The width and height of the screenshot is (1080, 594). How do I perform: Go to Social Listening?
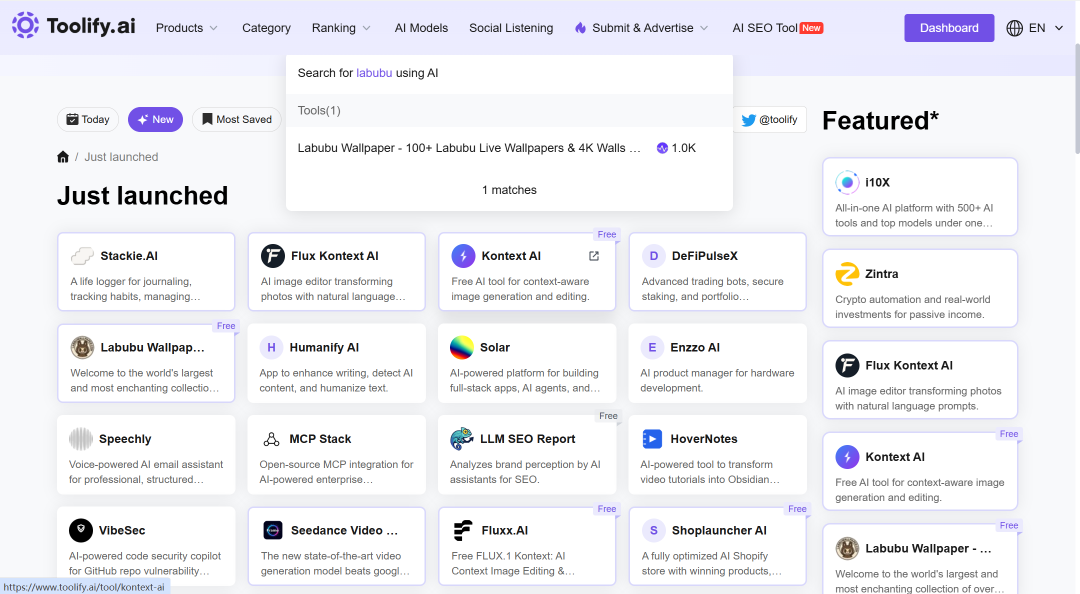coord(511,28)
